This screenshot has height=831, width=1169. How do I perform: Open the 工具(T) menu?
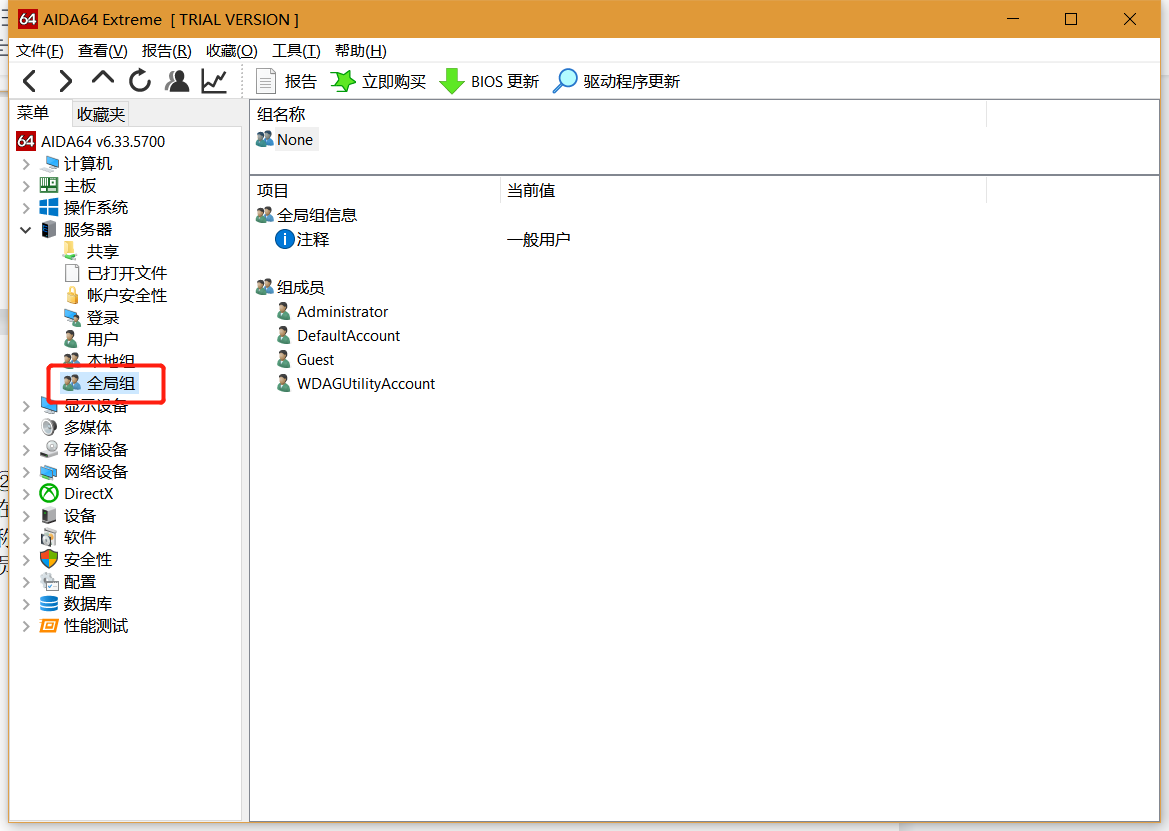pos(296,51)
